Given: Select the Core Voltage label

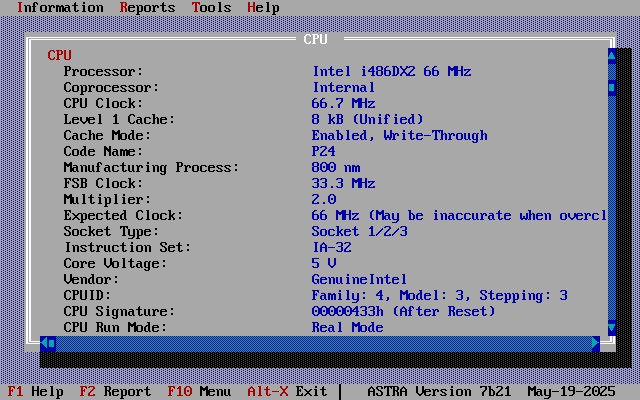Looking at the screenshot, I should point(115,264).
